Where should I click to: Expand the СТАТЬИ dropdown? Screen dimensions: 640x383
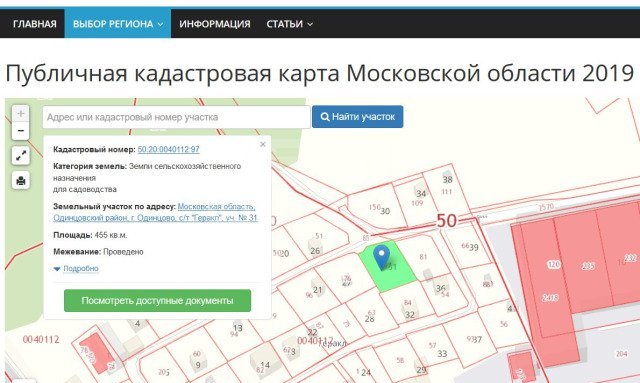pyautogui.click(x=289, y=24)
